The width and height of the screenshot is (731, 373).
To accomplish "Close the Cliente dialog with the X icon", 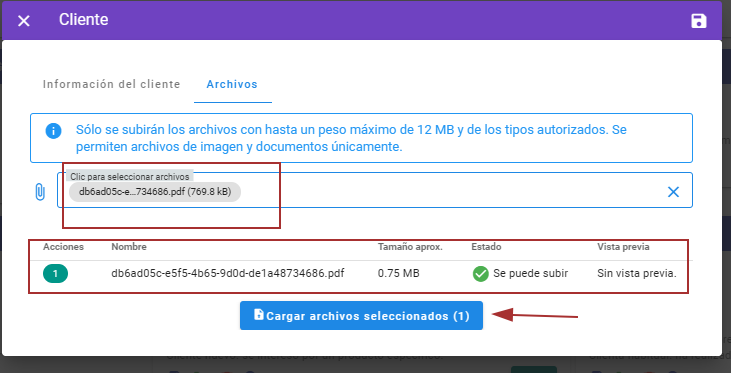I will [x=24, y=21].
